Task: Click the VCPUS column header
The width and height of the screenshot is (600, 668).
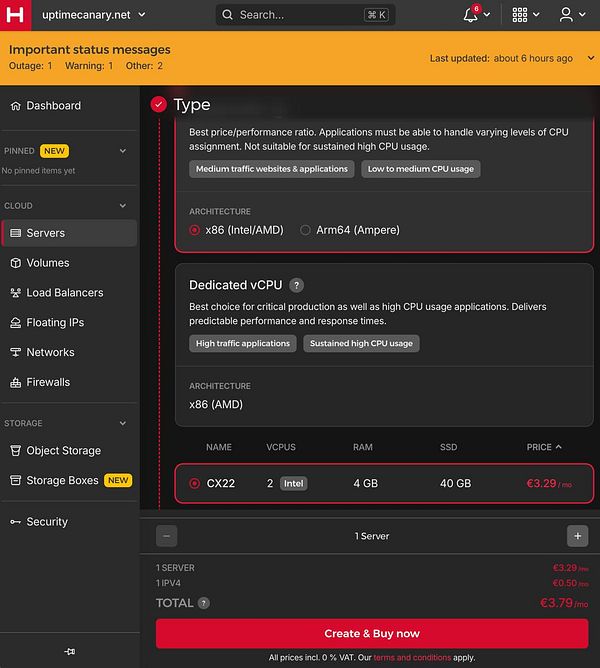Action: [281, 447]
